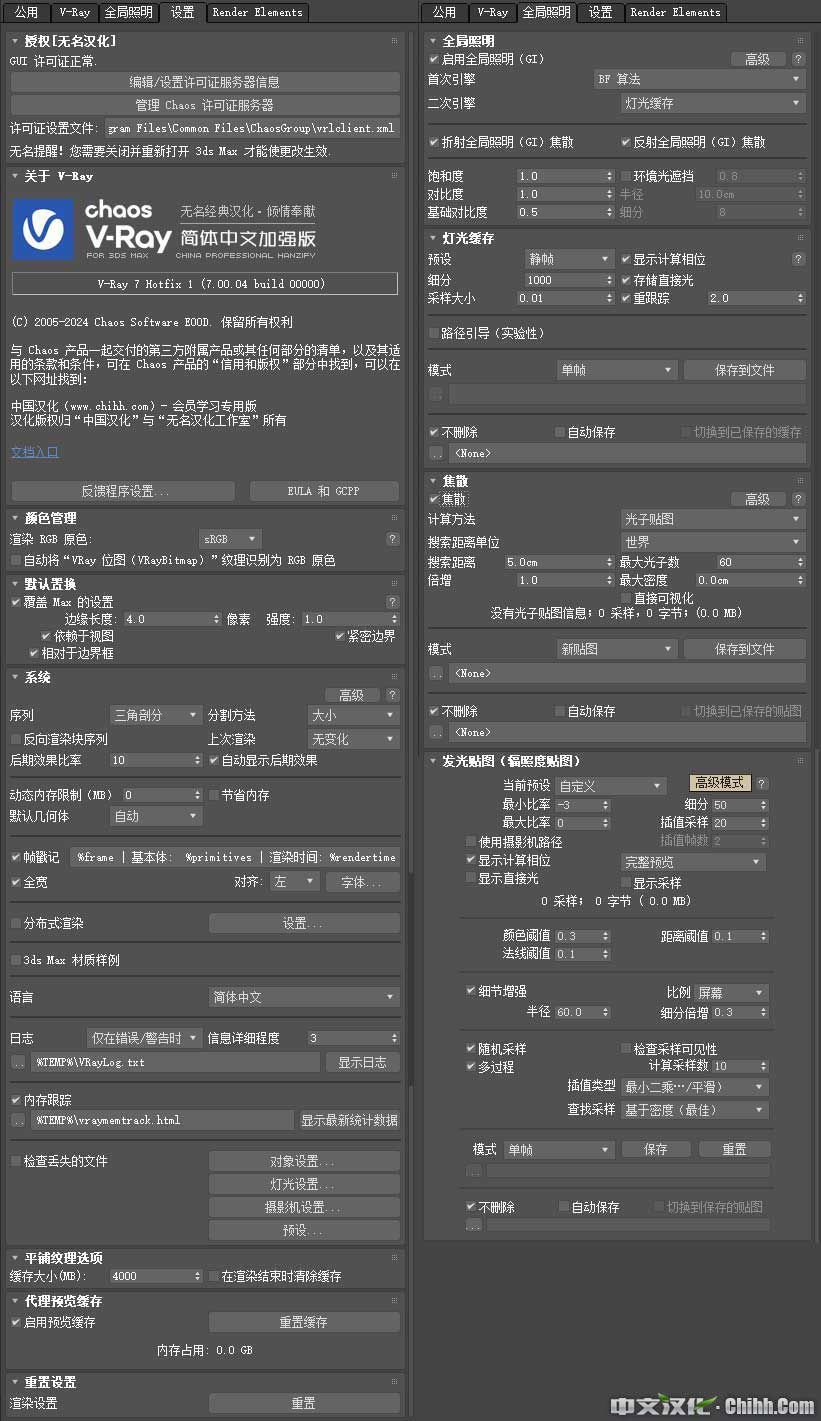Click the help '?' button in 全局照明 rollout
This screenshot has height=1421, width=821.
click(798, 60)
